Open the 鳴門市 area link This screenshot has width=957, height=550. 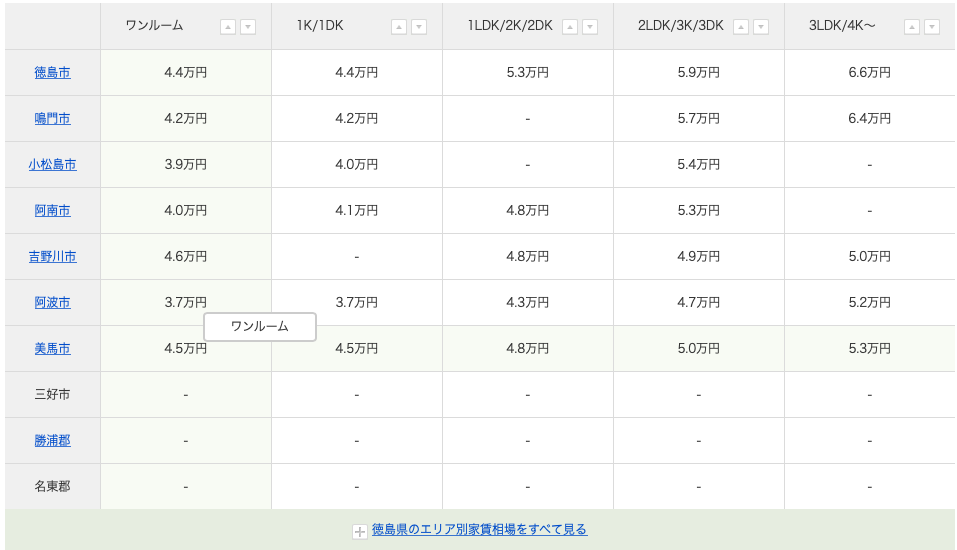tap(52, 118)
